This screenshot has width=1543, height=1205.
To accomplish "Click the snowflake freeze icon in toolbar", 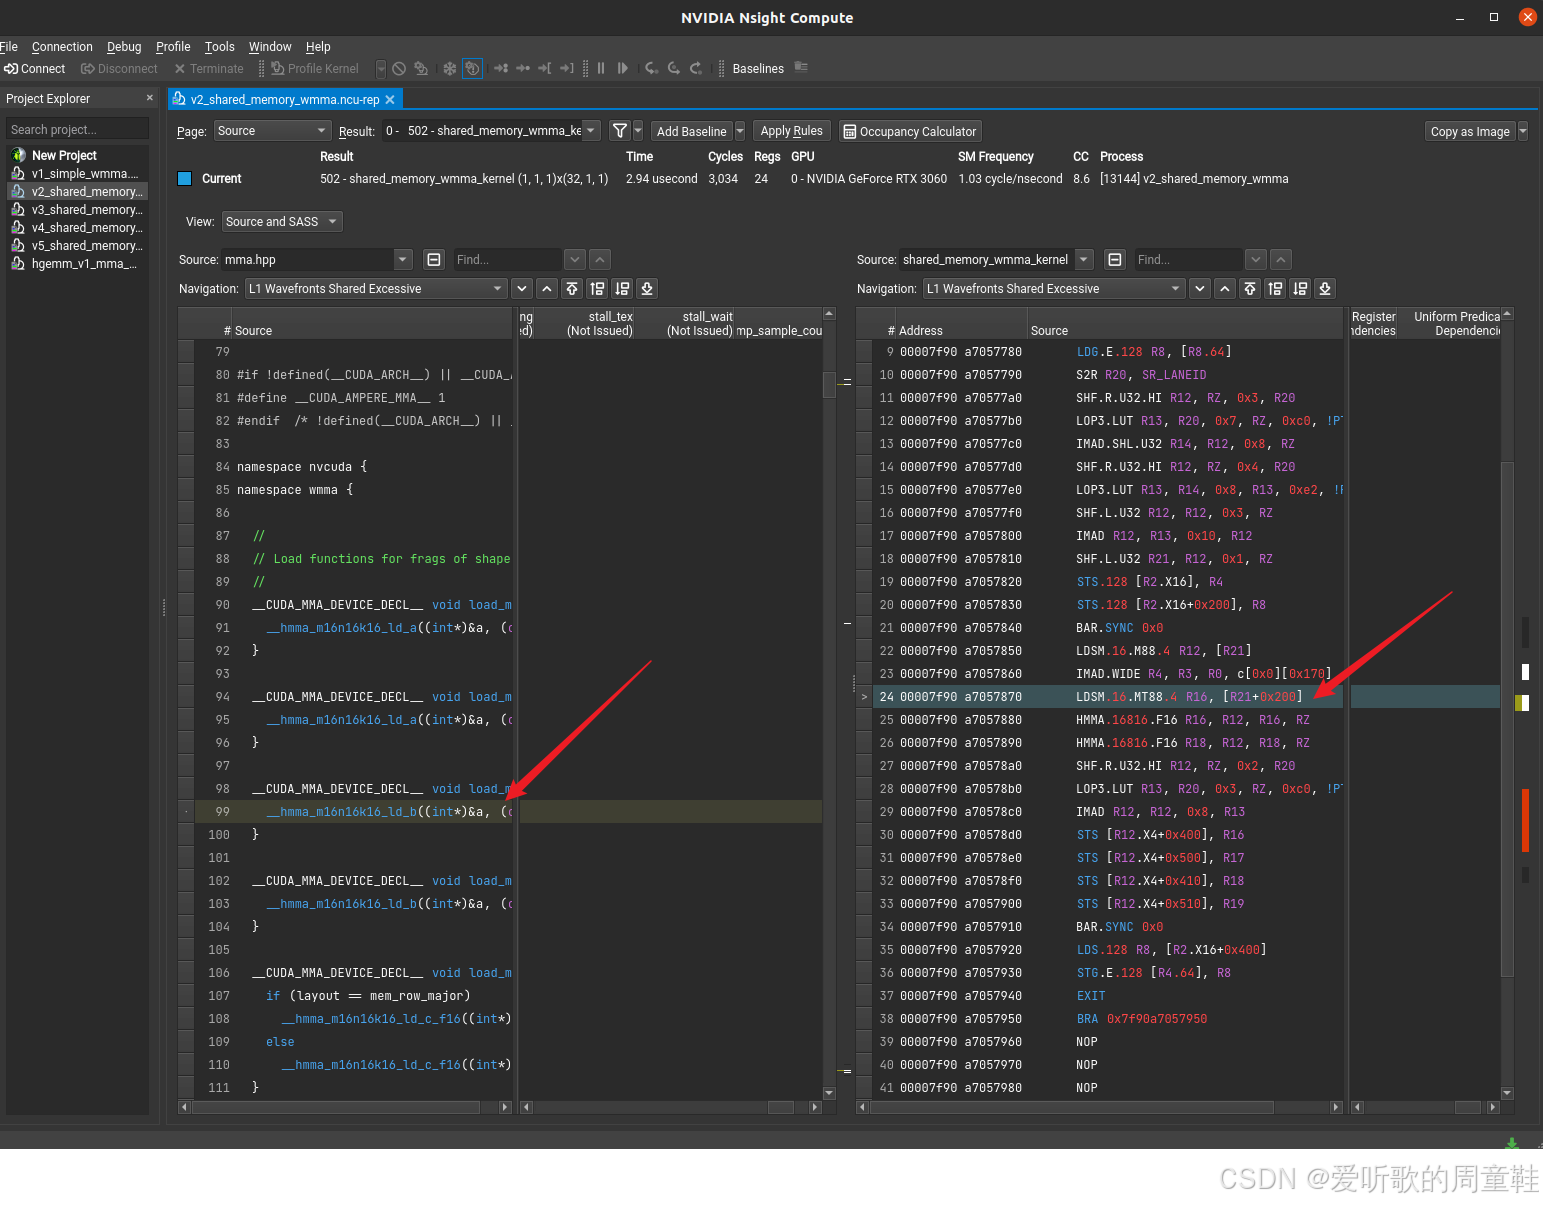I will coord(450,69).
